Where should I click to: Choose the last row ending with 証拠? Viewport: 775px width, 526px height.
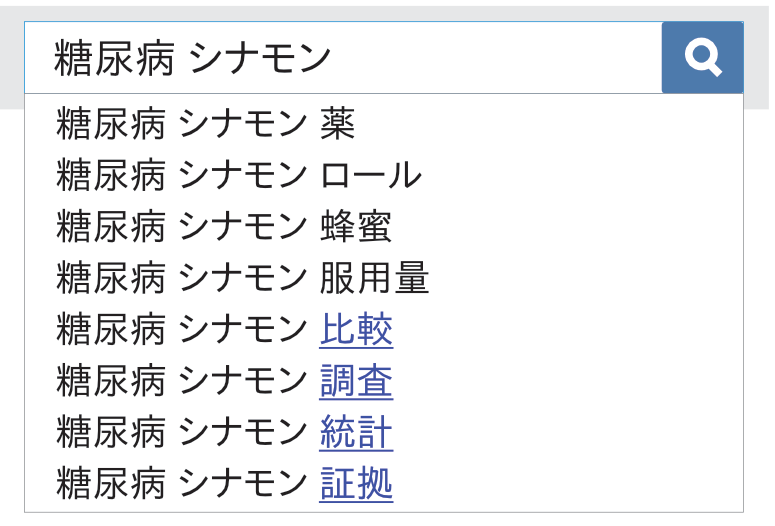tap(384, 483)
